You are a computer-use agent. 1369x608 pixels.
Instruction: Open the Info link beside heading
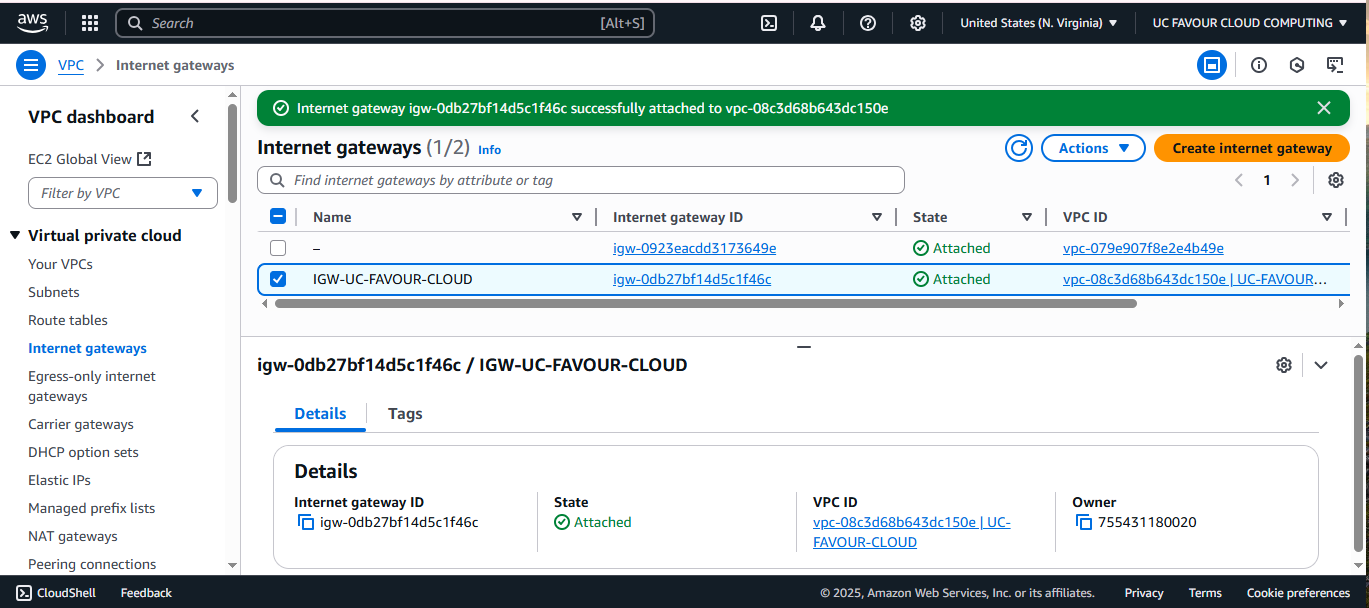(x=489, y=149)
